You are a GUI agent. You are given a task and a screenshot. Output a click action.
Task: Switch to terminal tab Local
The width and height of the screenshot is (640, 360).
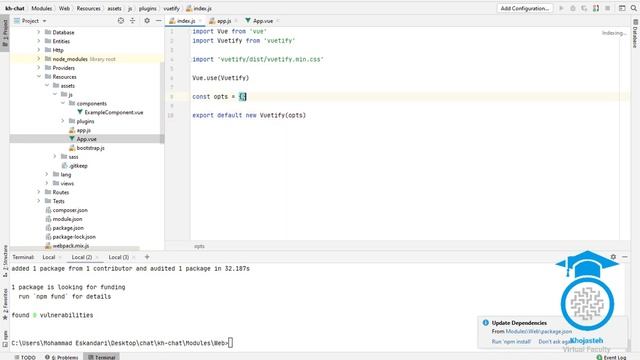pyautogui.click(x=49, y=257)
